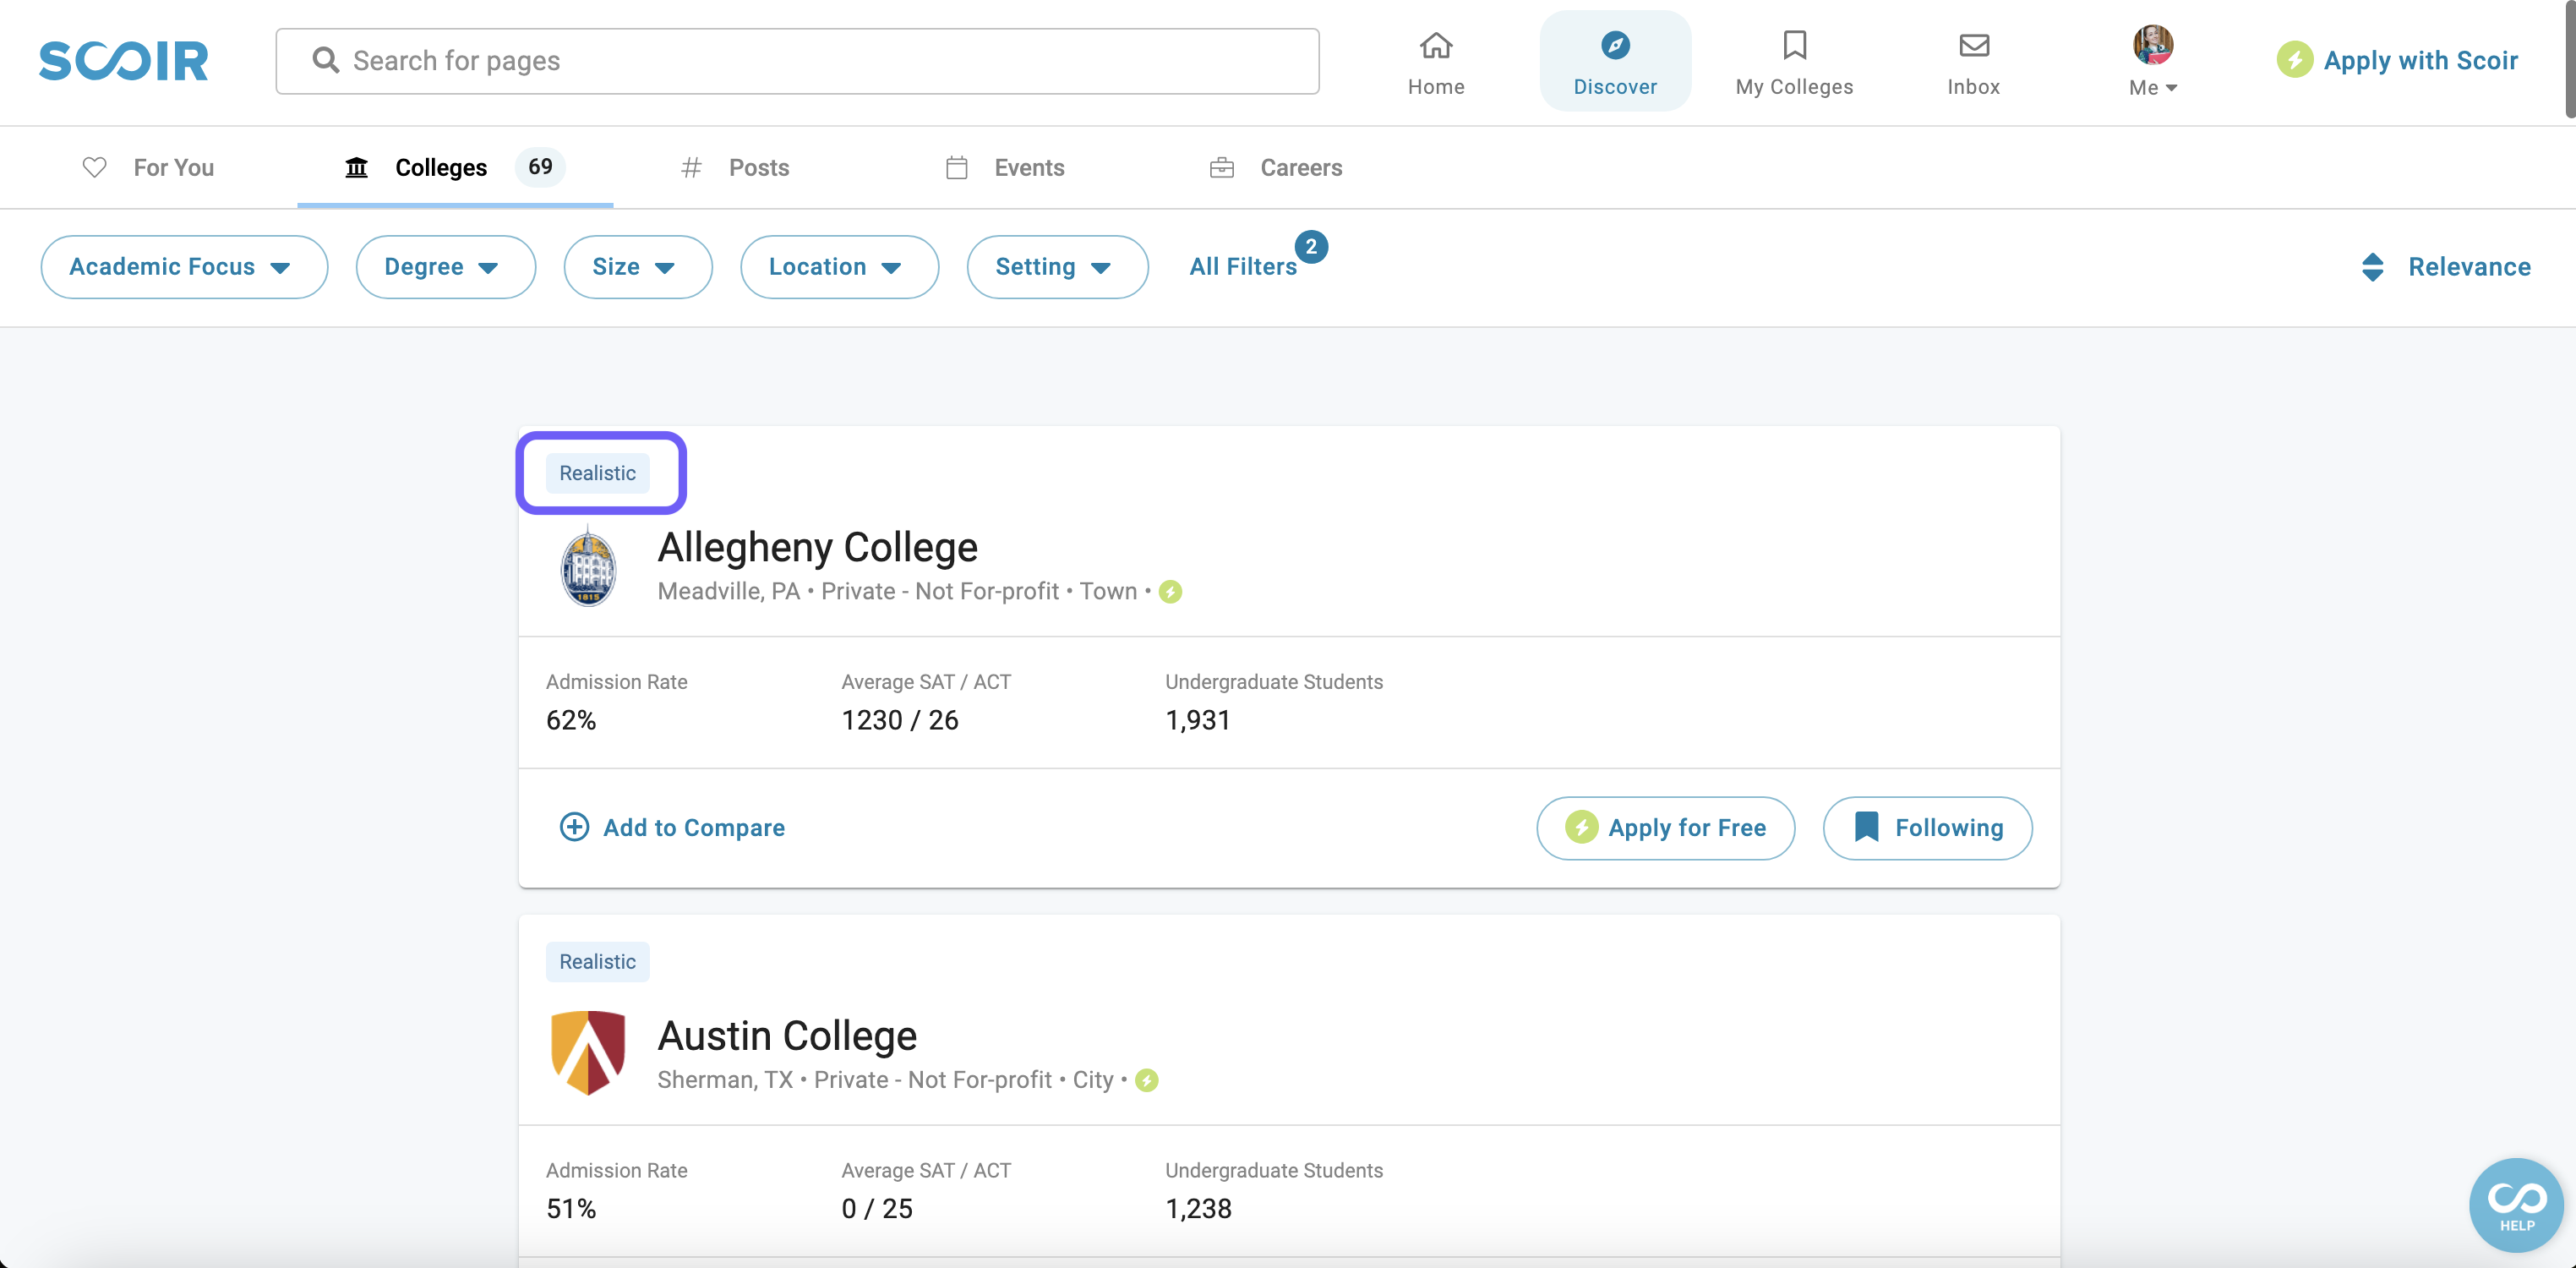Open Allegheny College seal logo
The width and height of the screenshot is (2576, 1268).
tap(588, 566)
